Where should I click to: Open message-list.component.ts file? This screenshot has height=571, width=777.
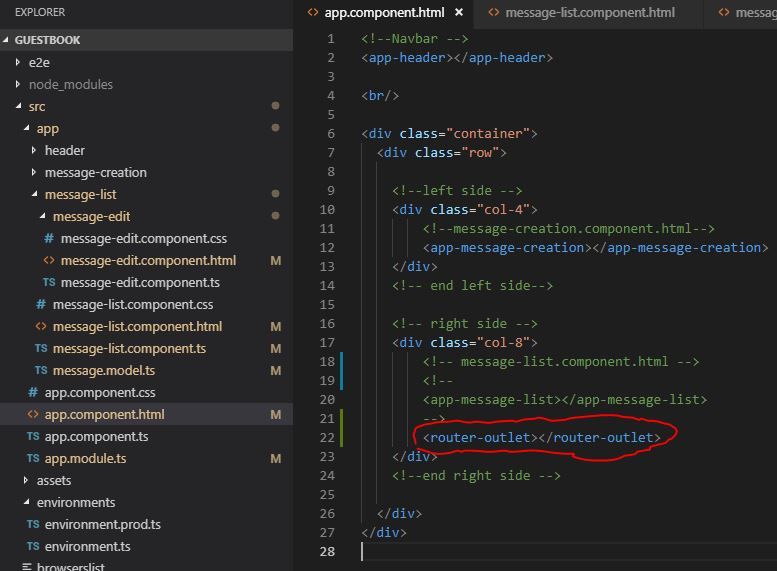(x=129, y=349)
